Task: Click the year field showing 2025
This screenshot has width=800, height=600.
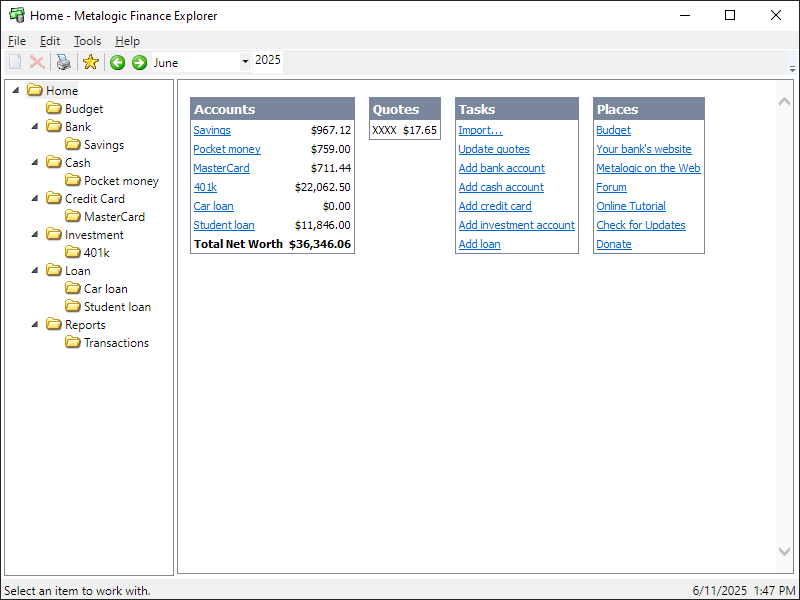Action: pos(268,61)
